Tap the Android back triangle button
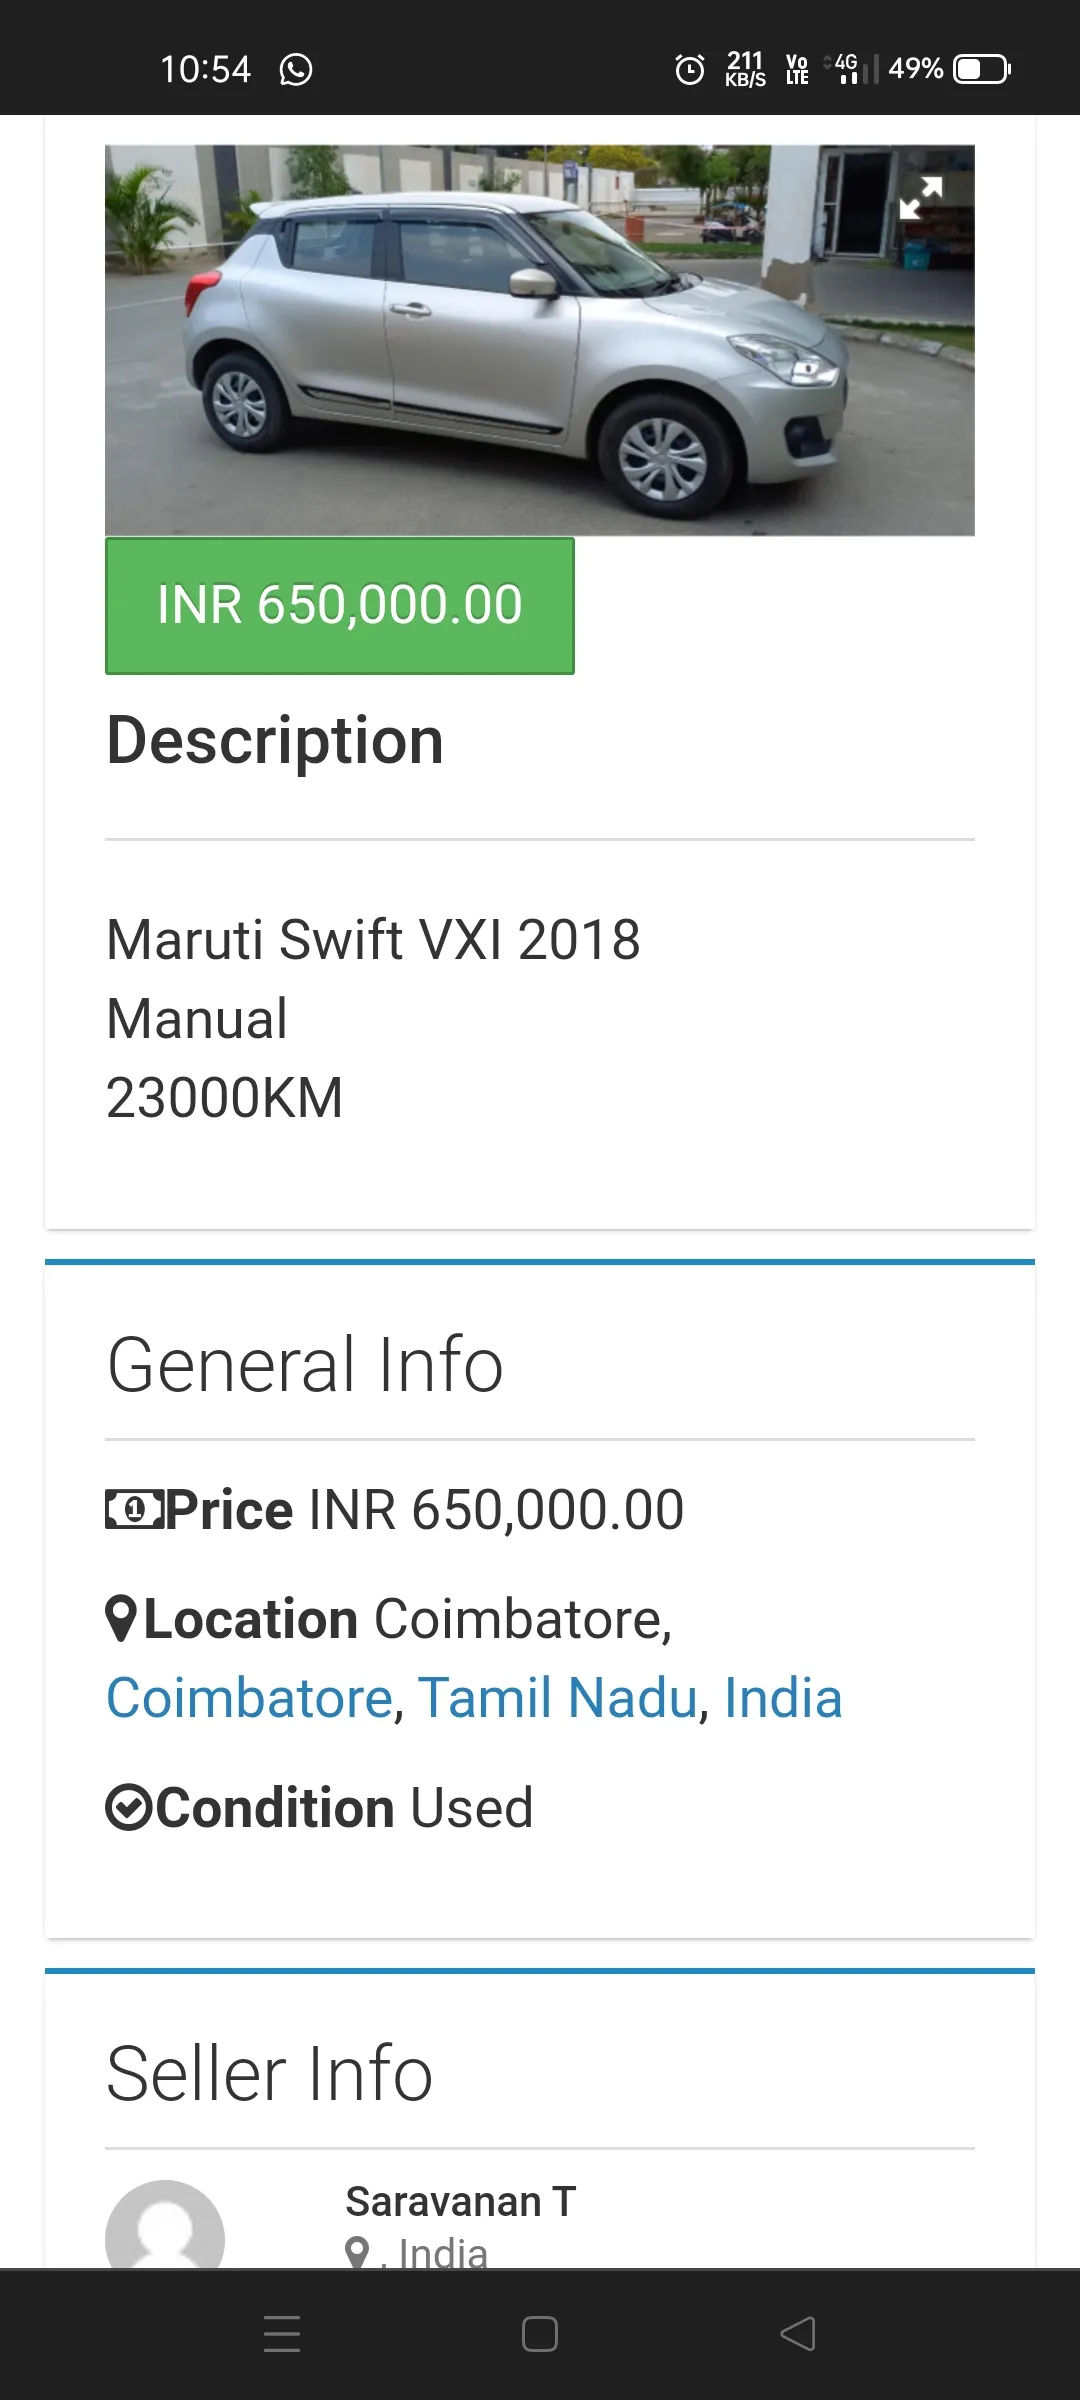Screen dimensions: 1080x2400 coord(798,2334)
